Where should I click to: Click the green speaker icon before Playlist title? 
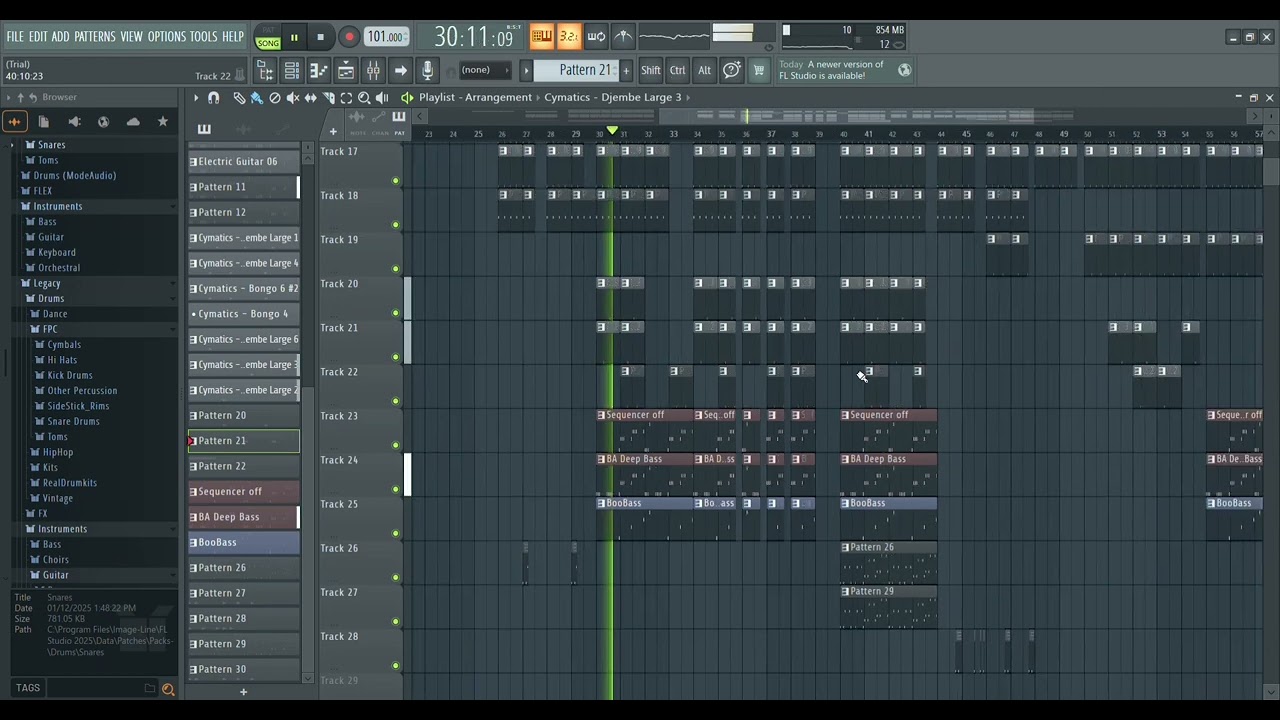click(x=407, y=97)
